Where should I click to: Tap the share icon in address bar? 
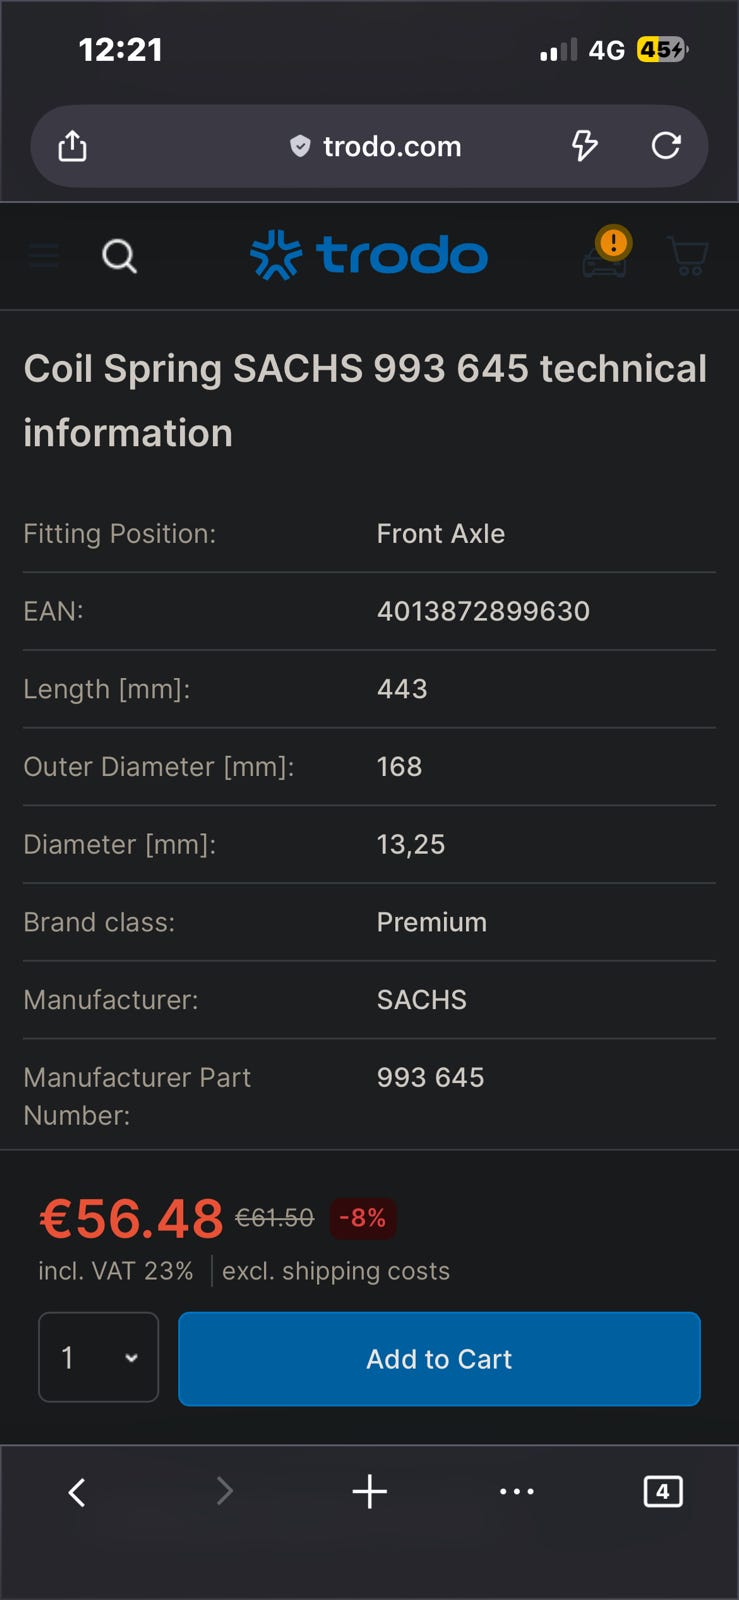tap(72, 147)
